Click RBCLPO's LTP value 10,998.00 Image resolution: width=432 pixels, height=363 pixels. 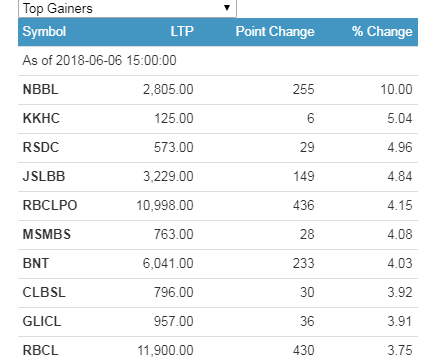165,205
